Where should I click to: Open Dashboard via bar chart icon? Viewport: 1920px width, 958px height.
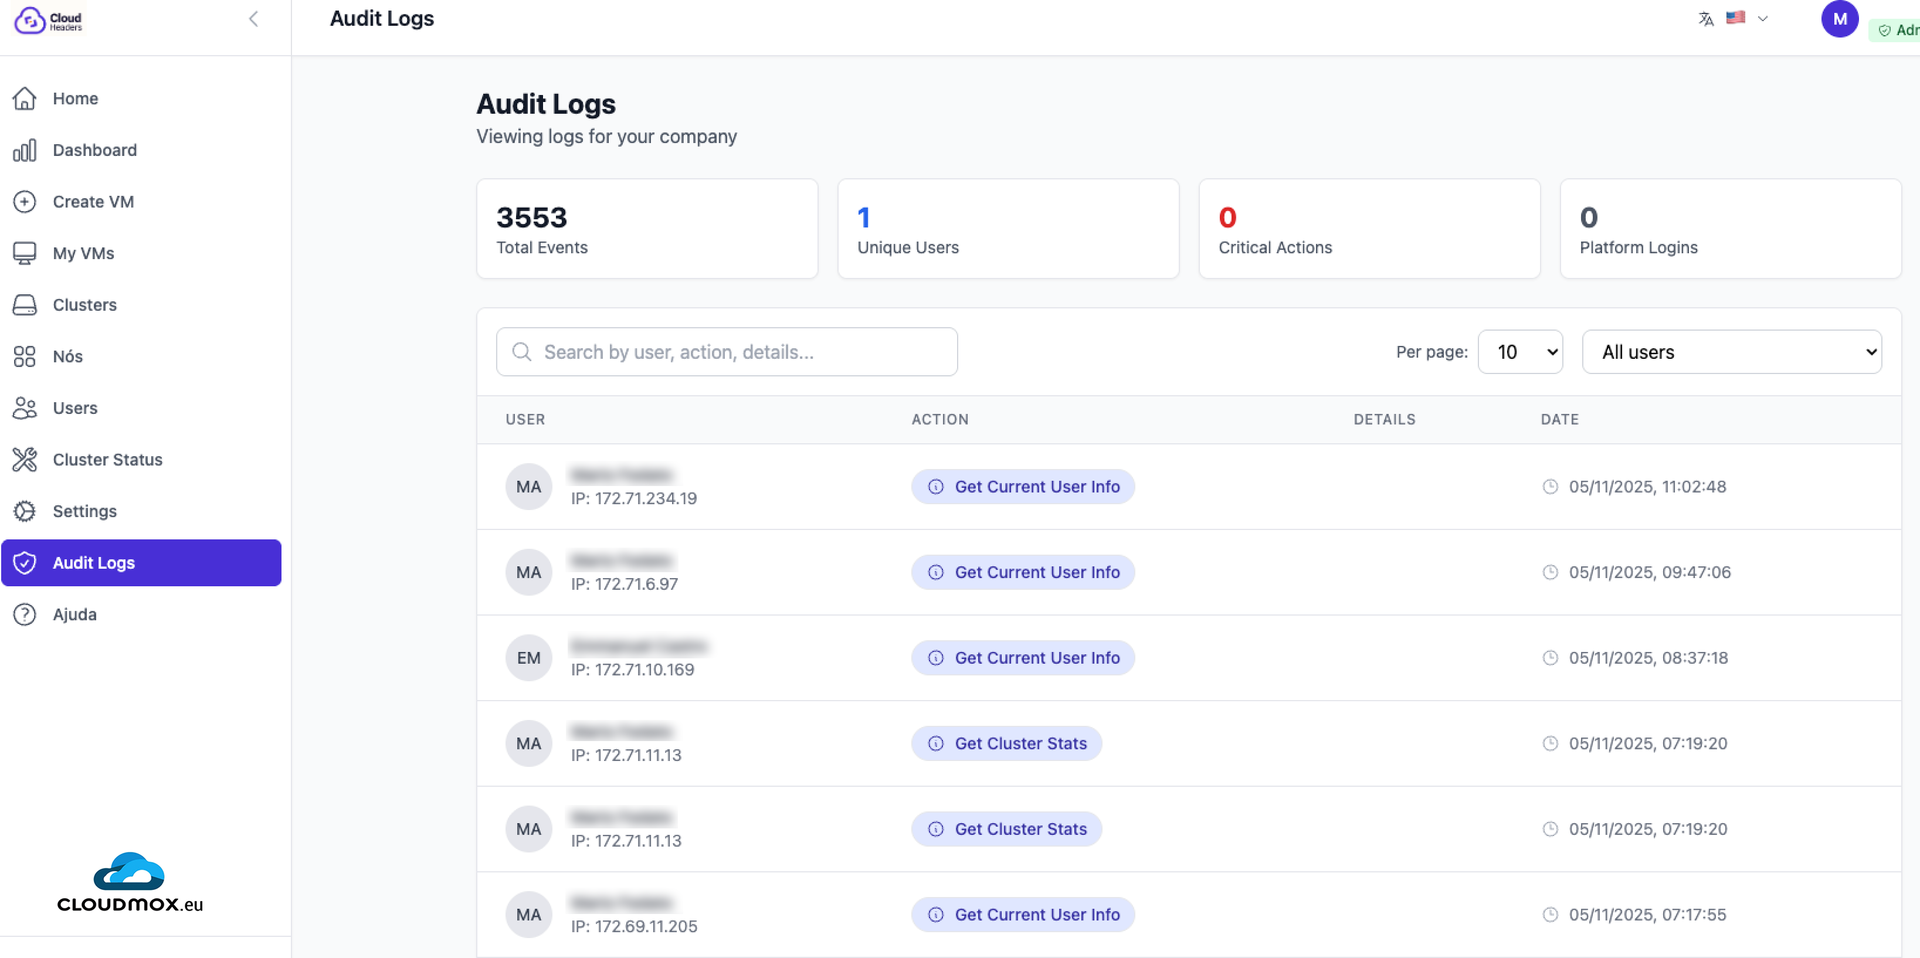(x=25, y=150)
